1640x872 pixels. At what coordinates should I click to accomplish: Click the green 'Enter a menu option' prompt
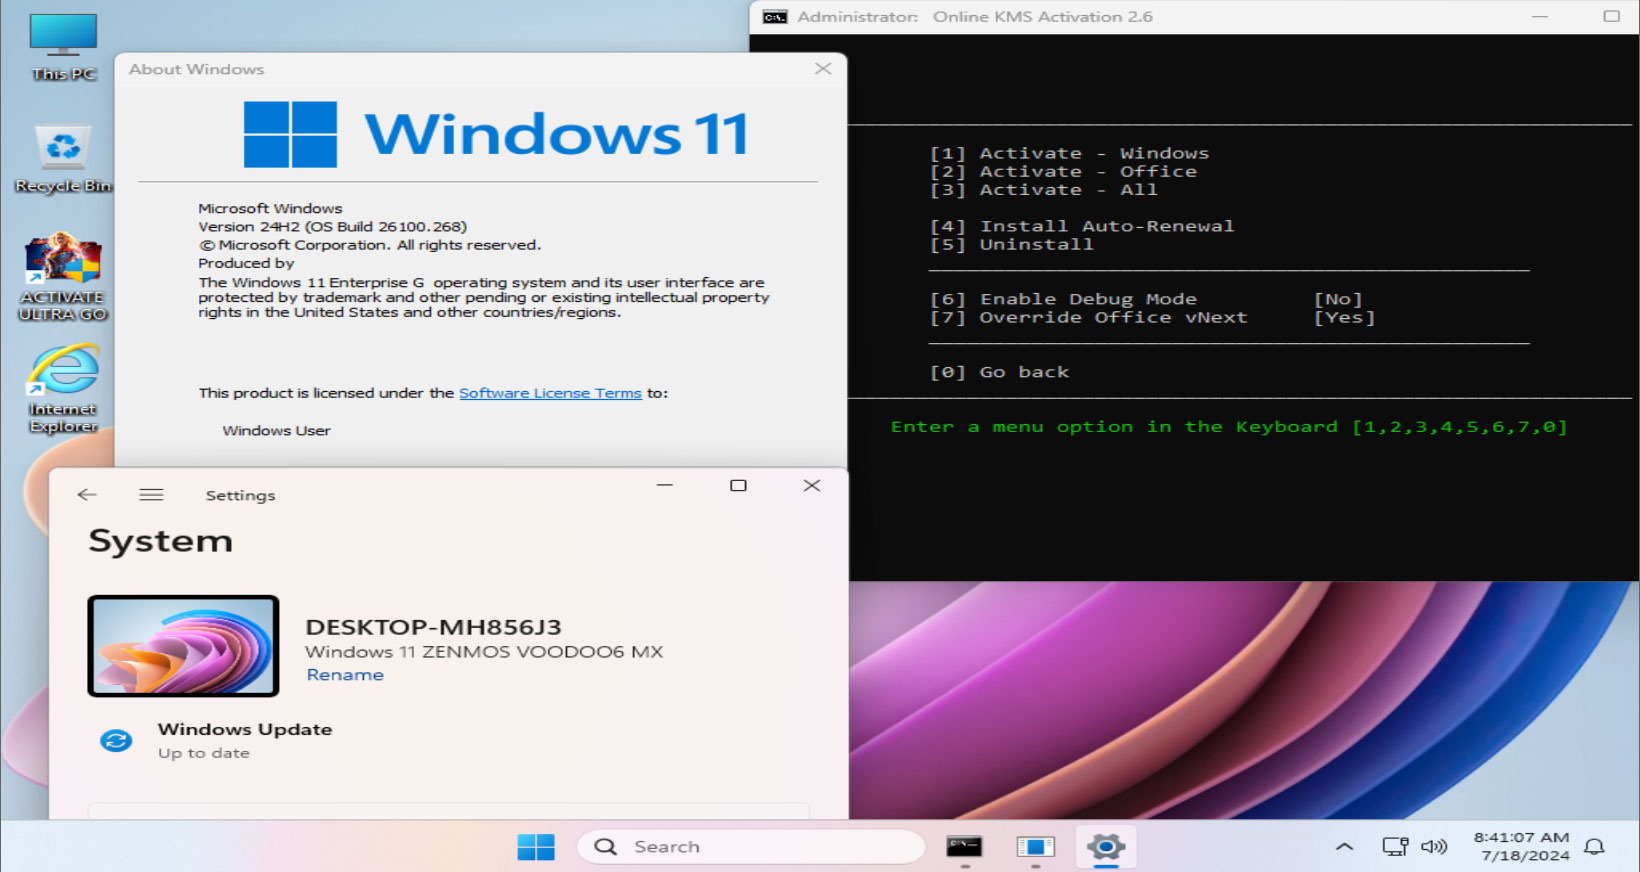tap(1229, 427)
